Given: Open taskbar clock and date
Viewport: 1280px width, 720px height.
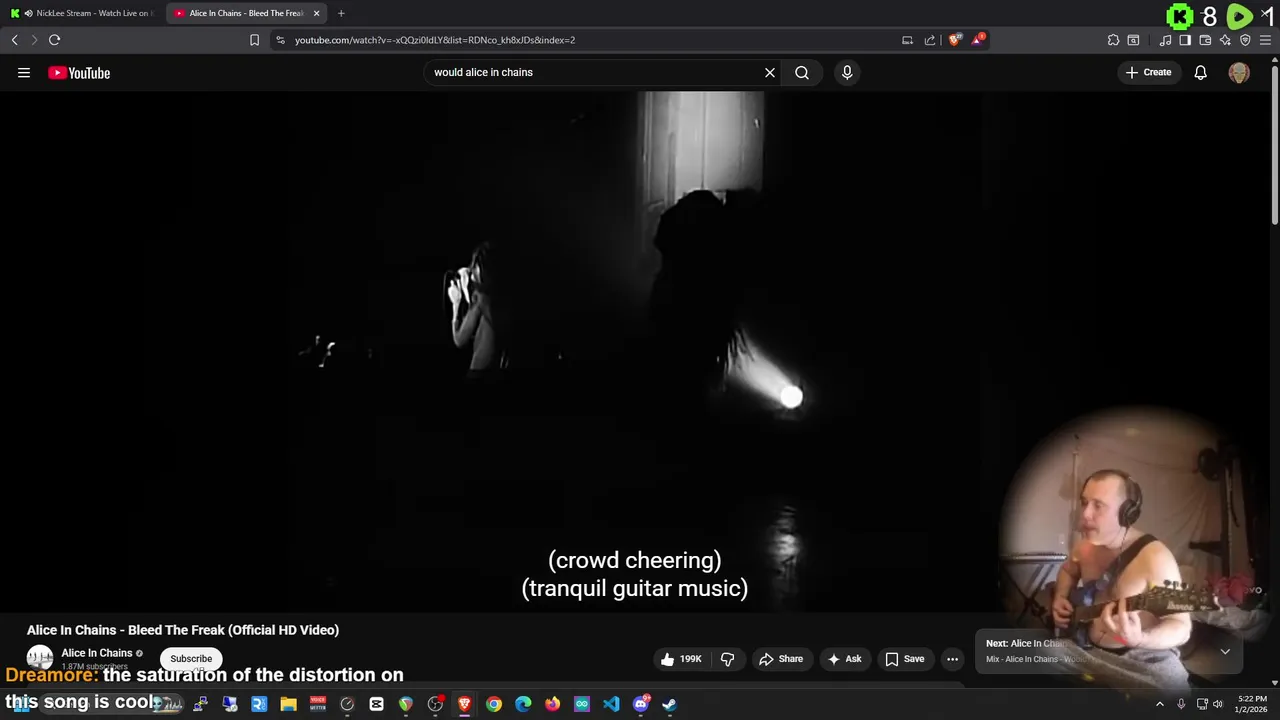Looking at the screenshot, I should pos(1252,704).
